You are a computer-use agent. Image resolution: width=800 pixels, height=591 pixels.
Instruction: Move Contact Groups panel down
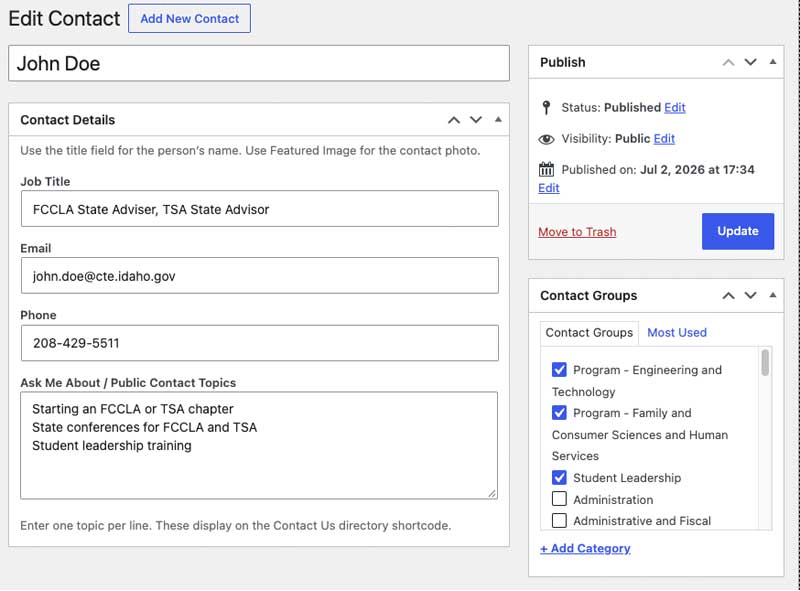(x=750, y=296)
